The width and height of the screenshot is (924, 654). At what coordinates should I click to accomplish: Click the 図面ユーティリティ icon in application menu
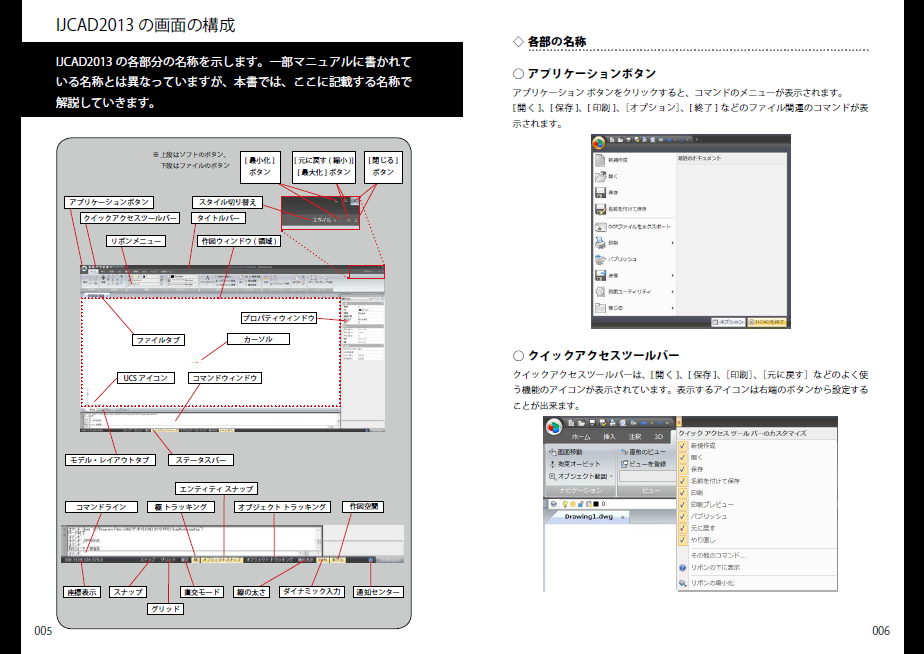click(600, 292)
